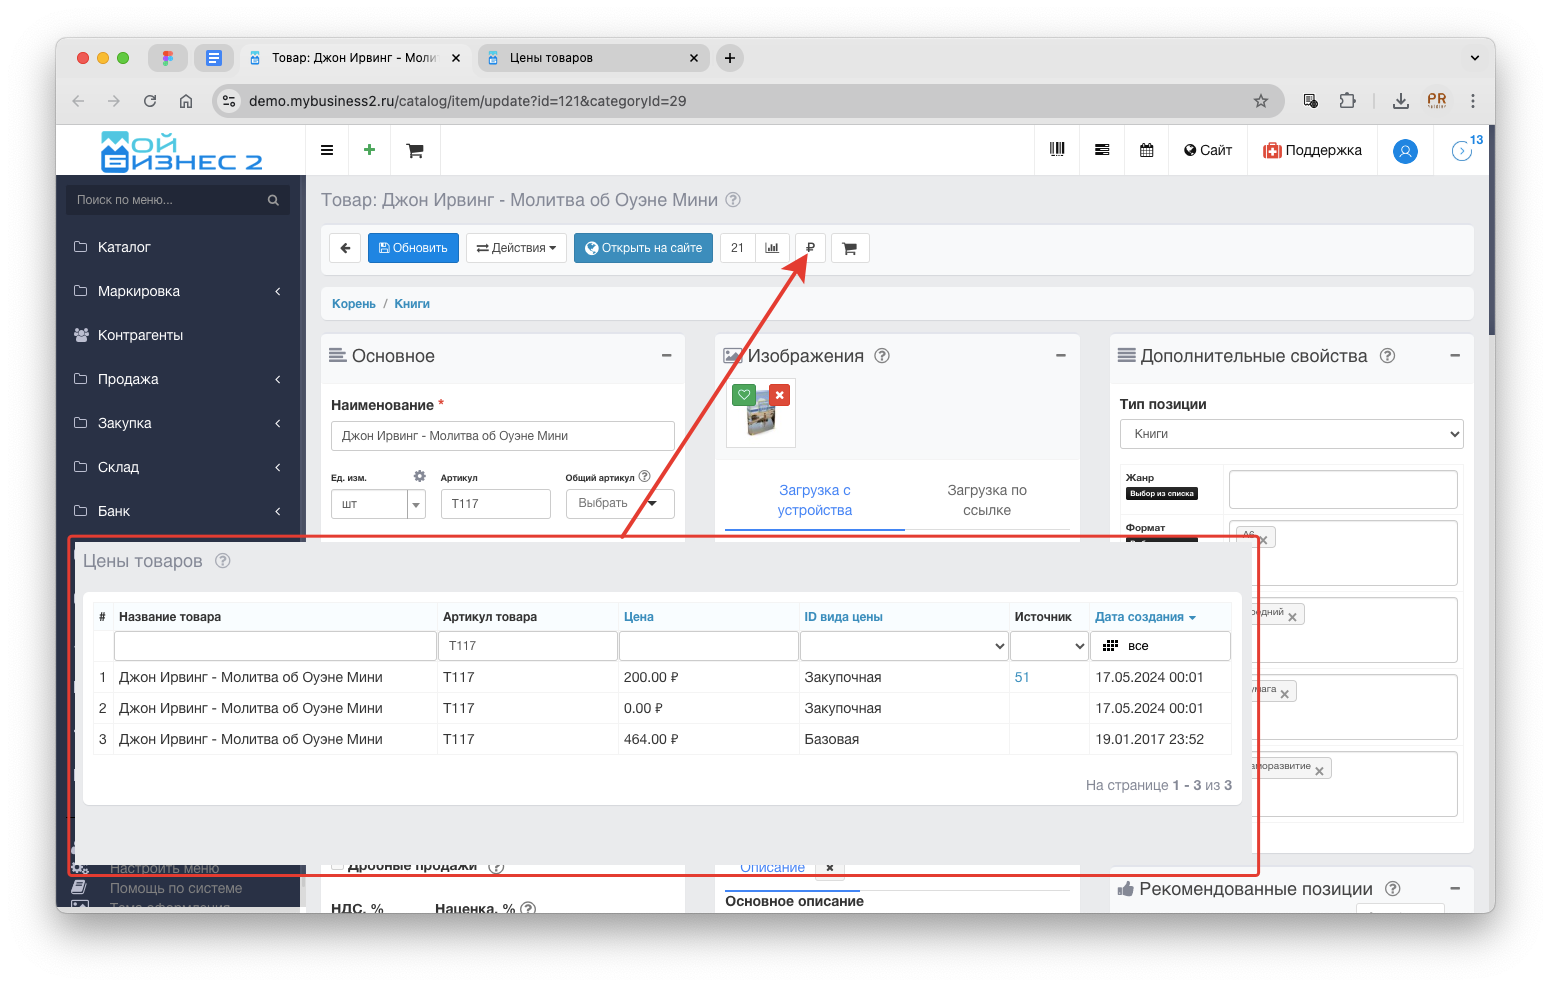Click the browser home icon
The height and width of the screenshot is (987, 1551).
[186, 101]
